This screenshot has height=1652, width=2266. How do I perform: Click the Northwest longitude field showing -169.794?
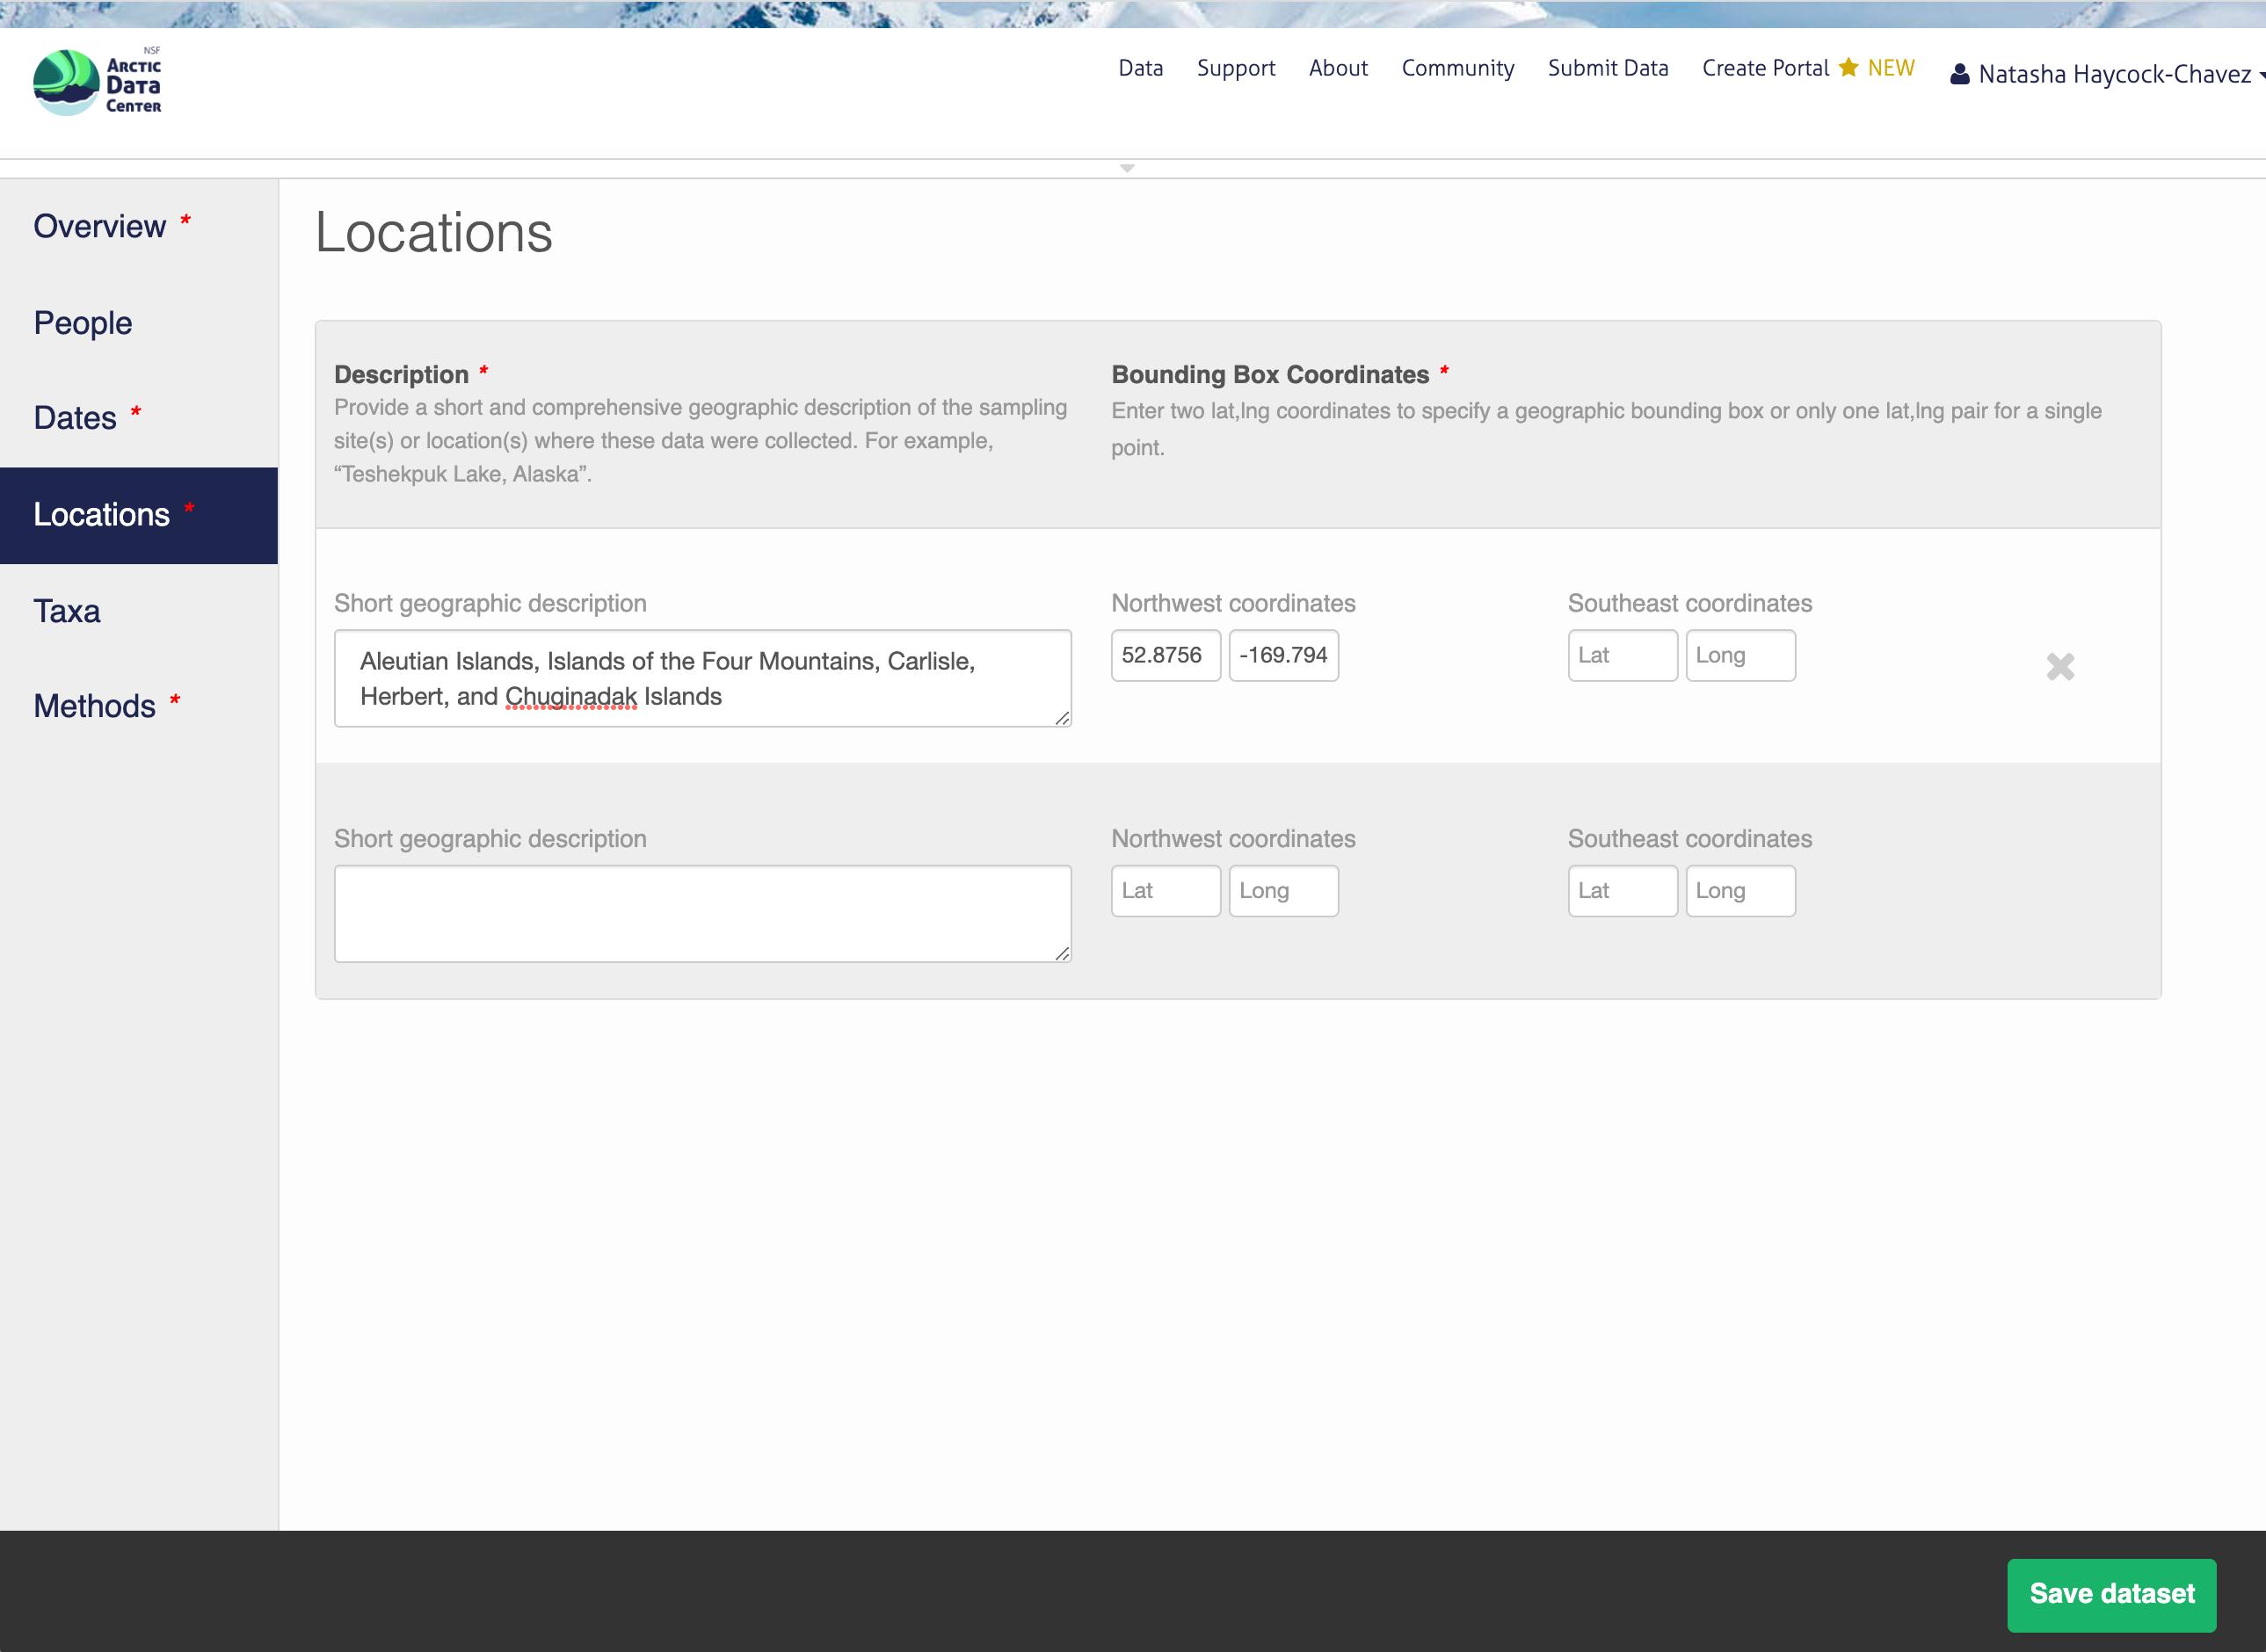(x=1283, y=656)
